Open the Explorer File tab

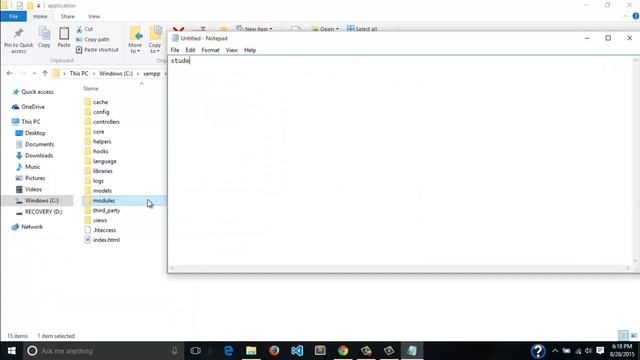coord(13,16)
